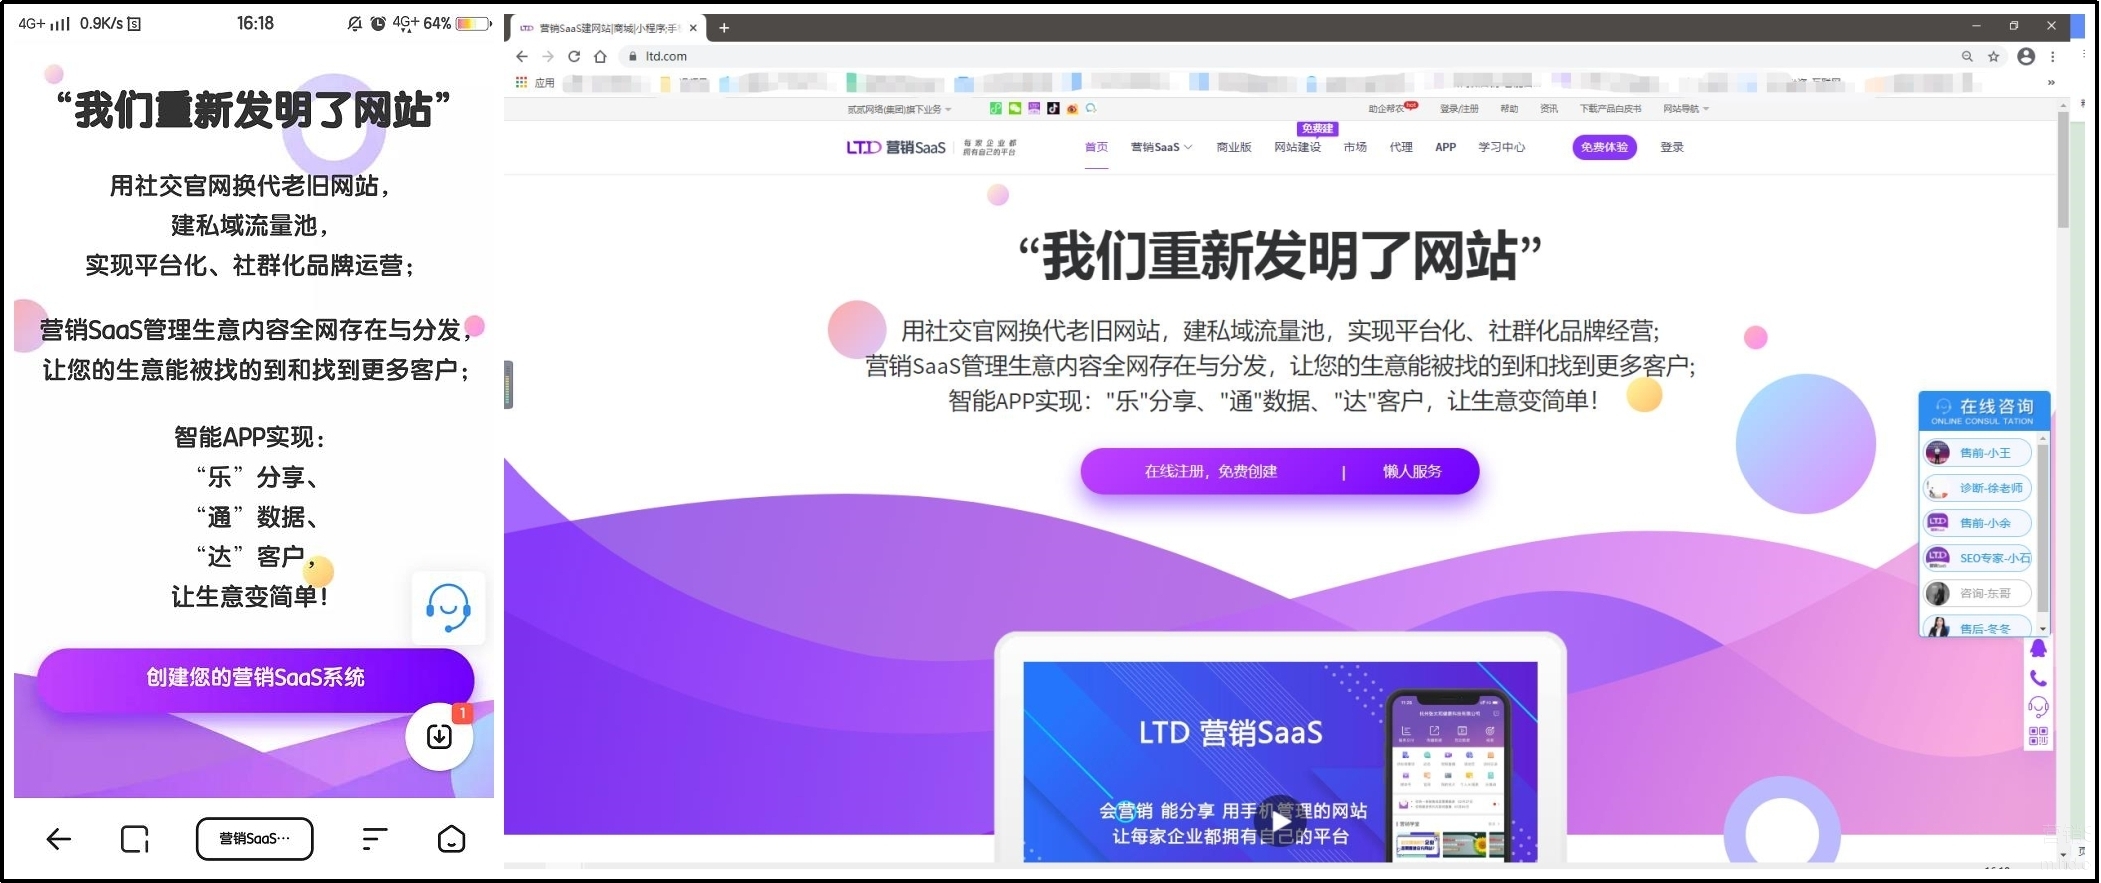Click the 登录/注册 top link
Image resolution: width=2101 pixels, height=883 pixels.
[x=1459, y=109]
